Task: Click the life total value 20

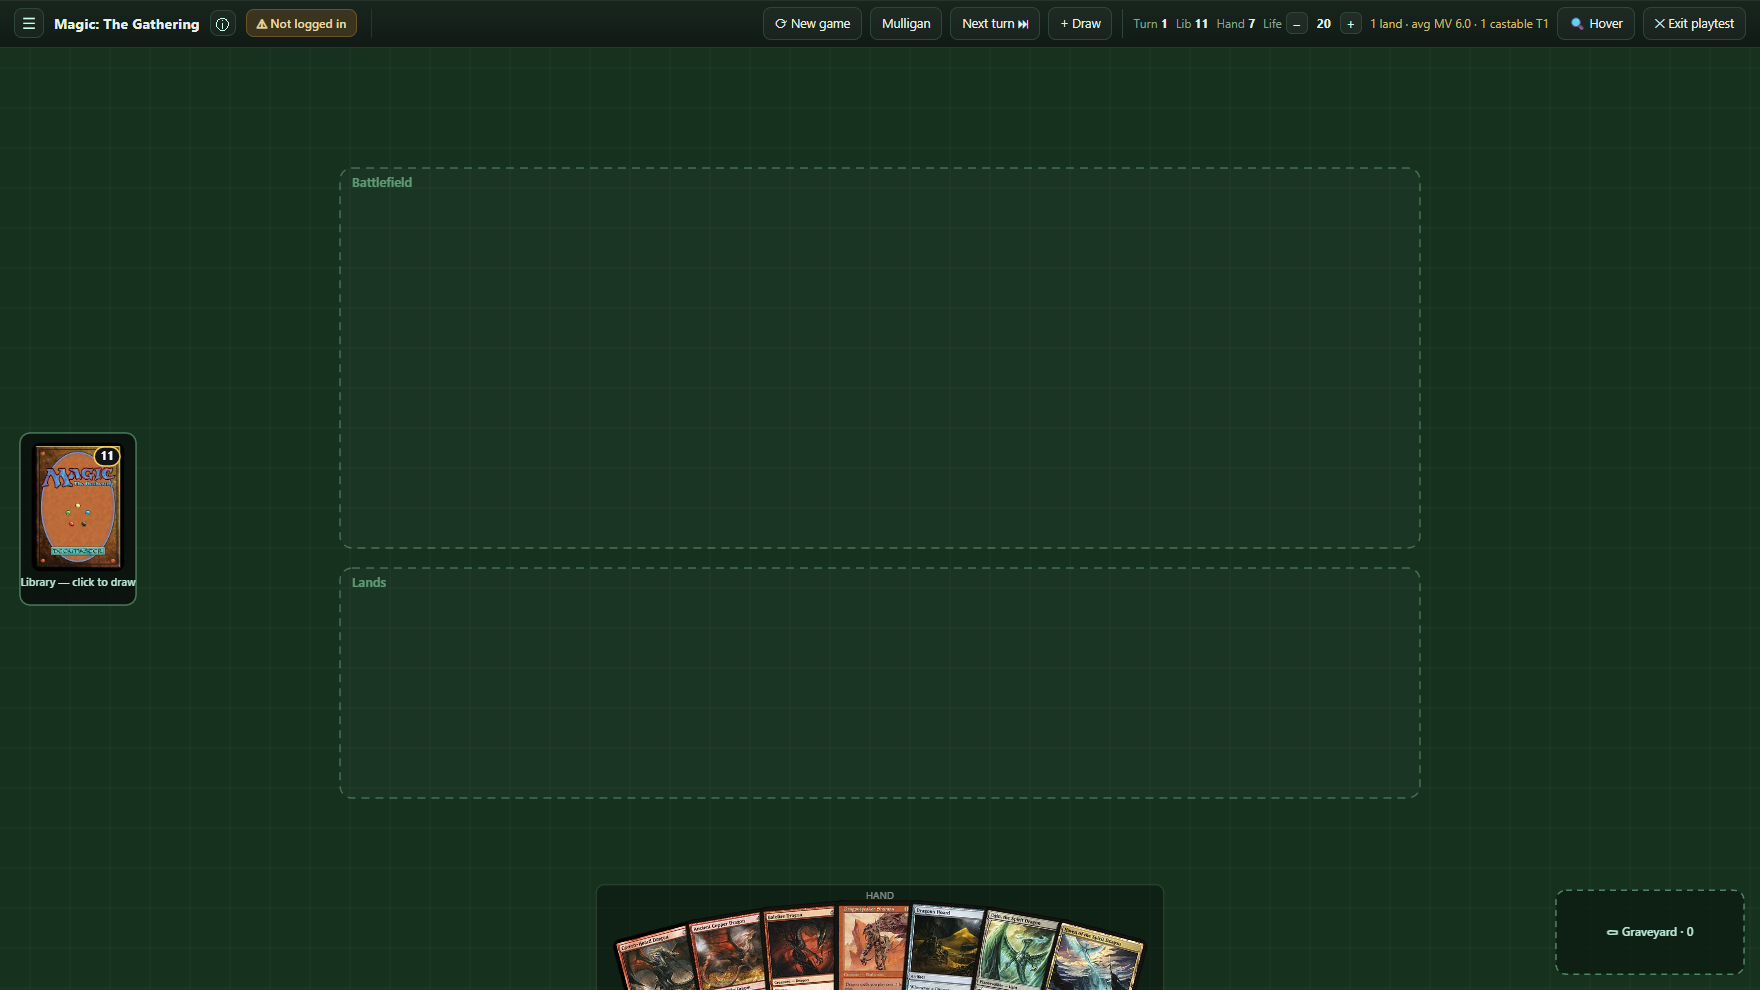Action: [x=1324, y=24]
